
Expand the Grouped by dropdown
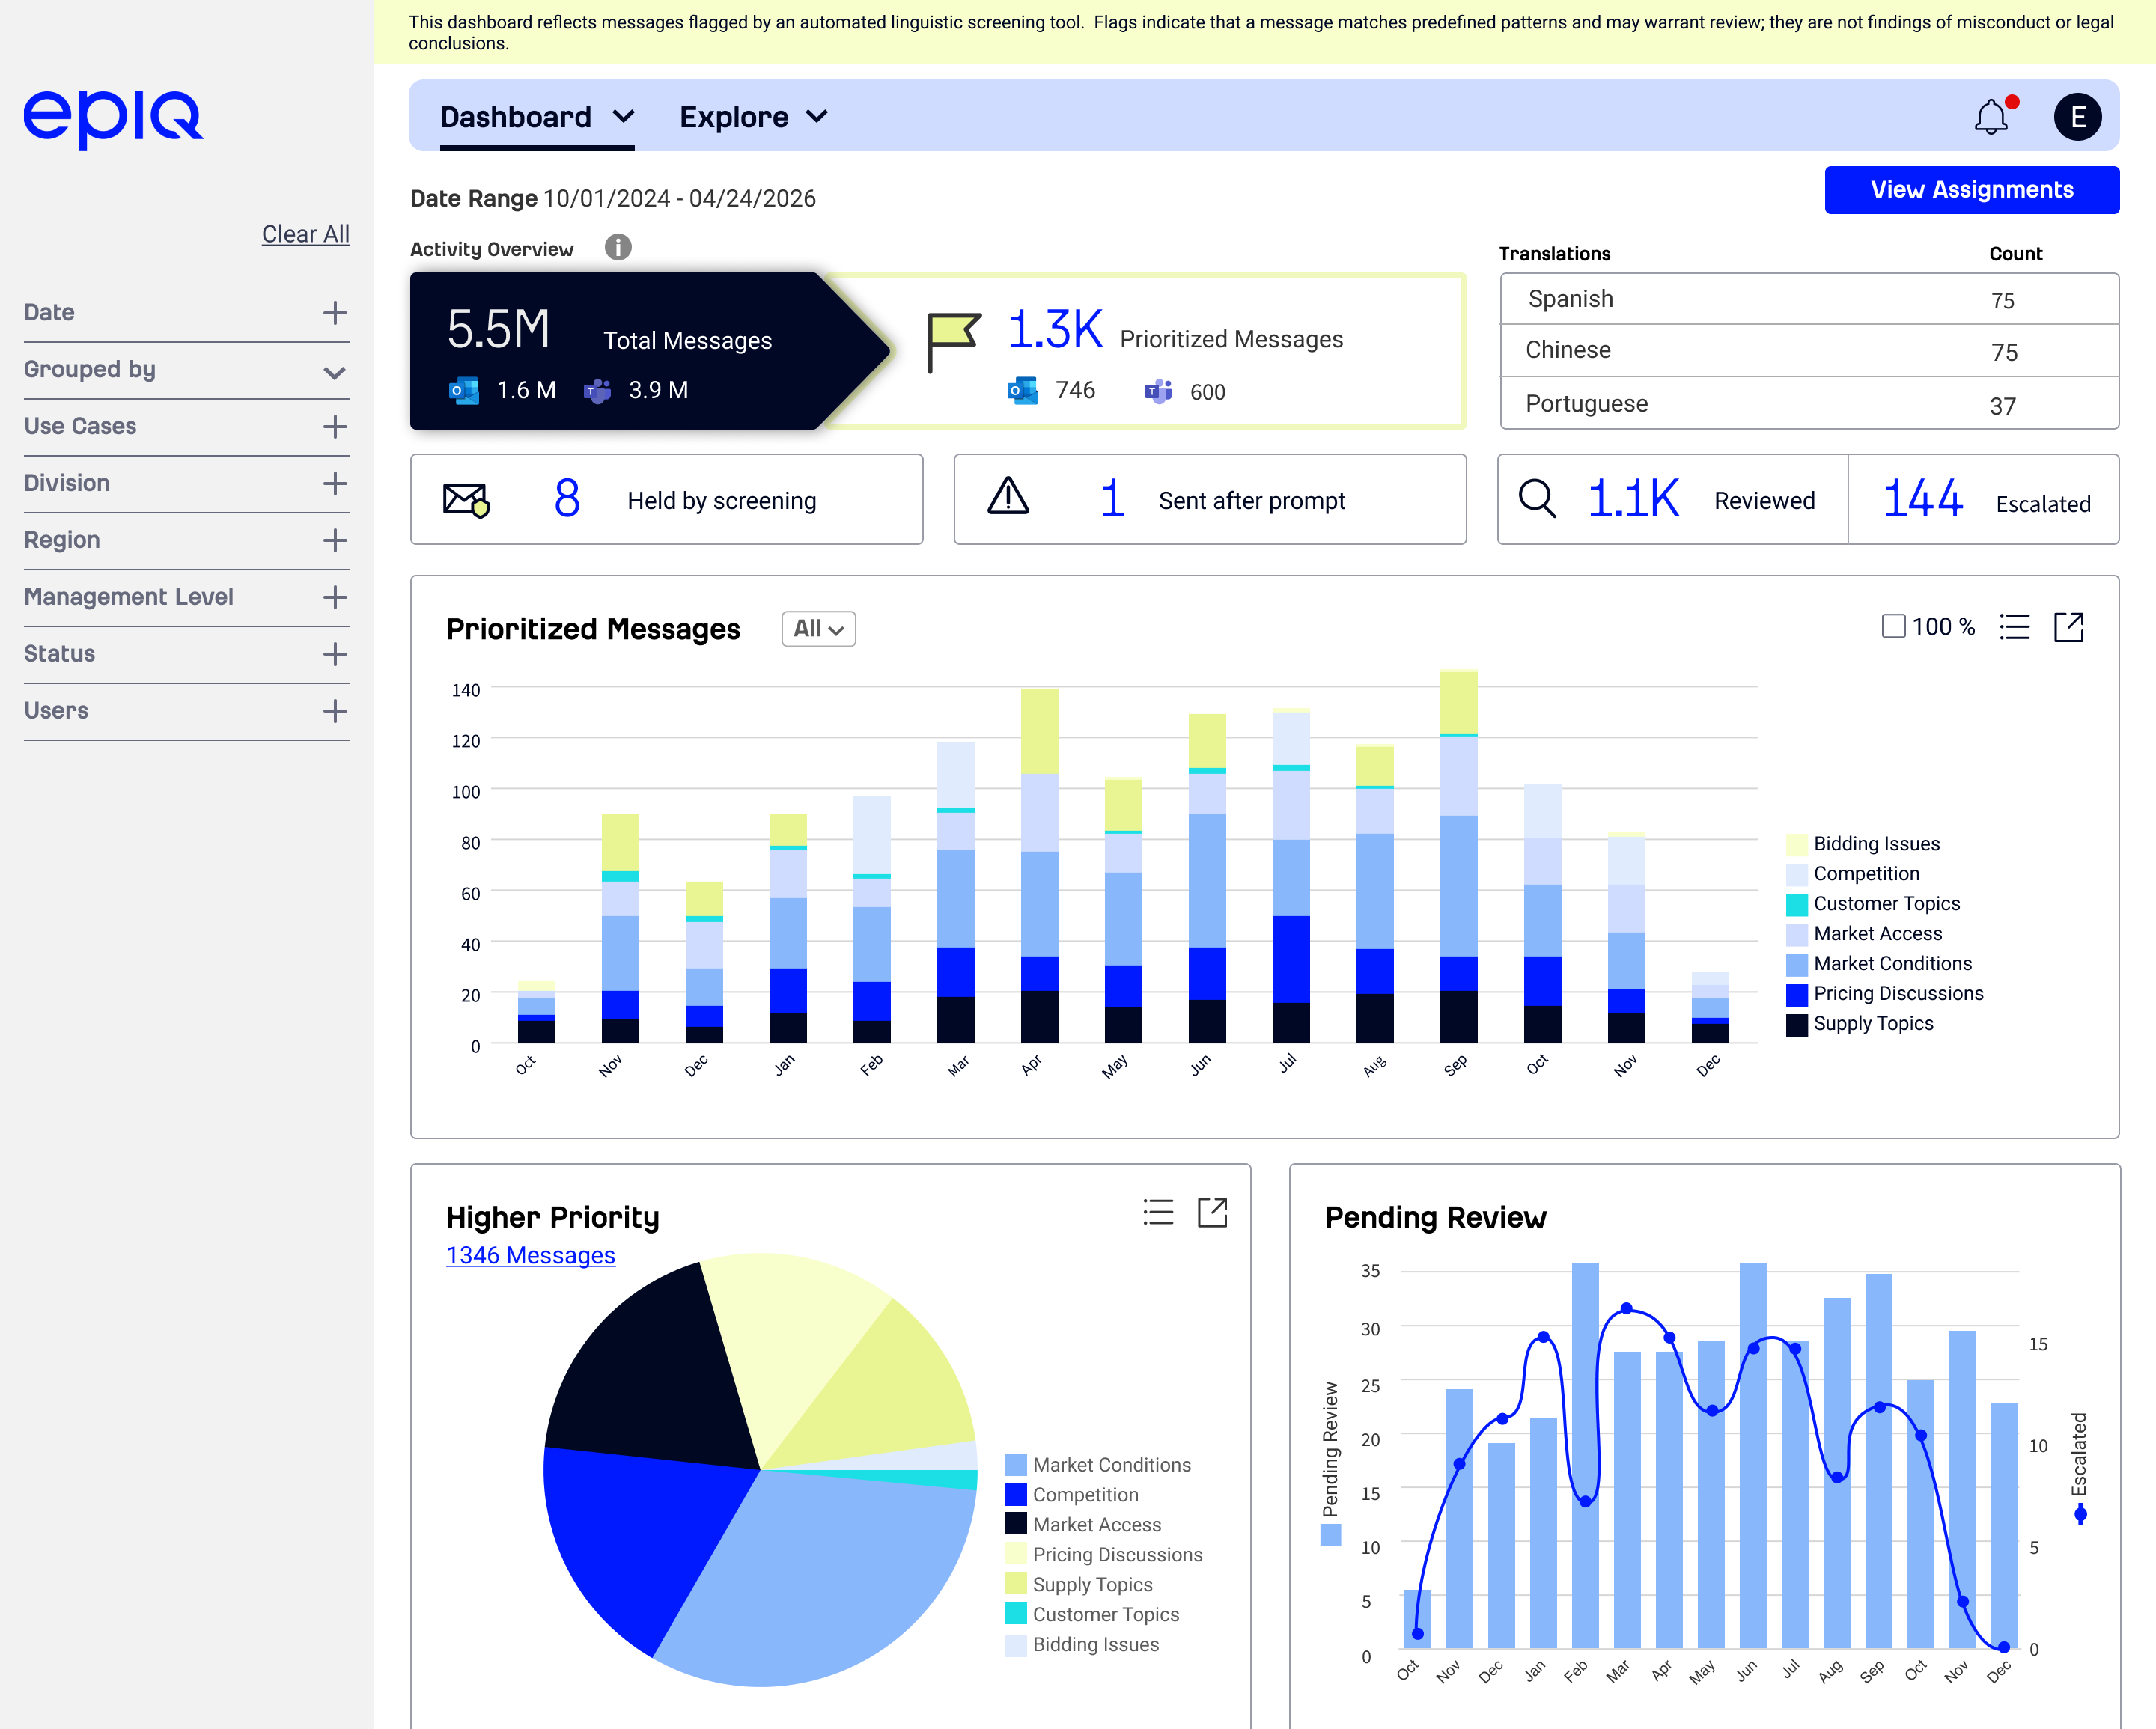coord(335,372)
